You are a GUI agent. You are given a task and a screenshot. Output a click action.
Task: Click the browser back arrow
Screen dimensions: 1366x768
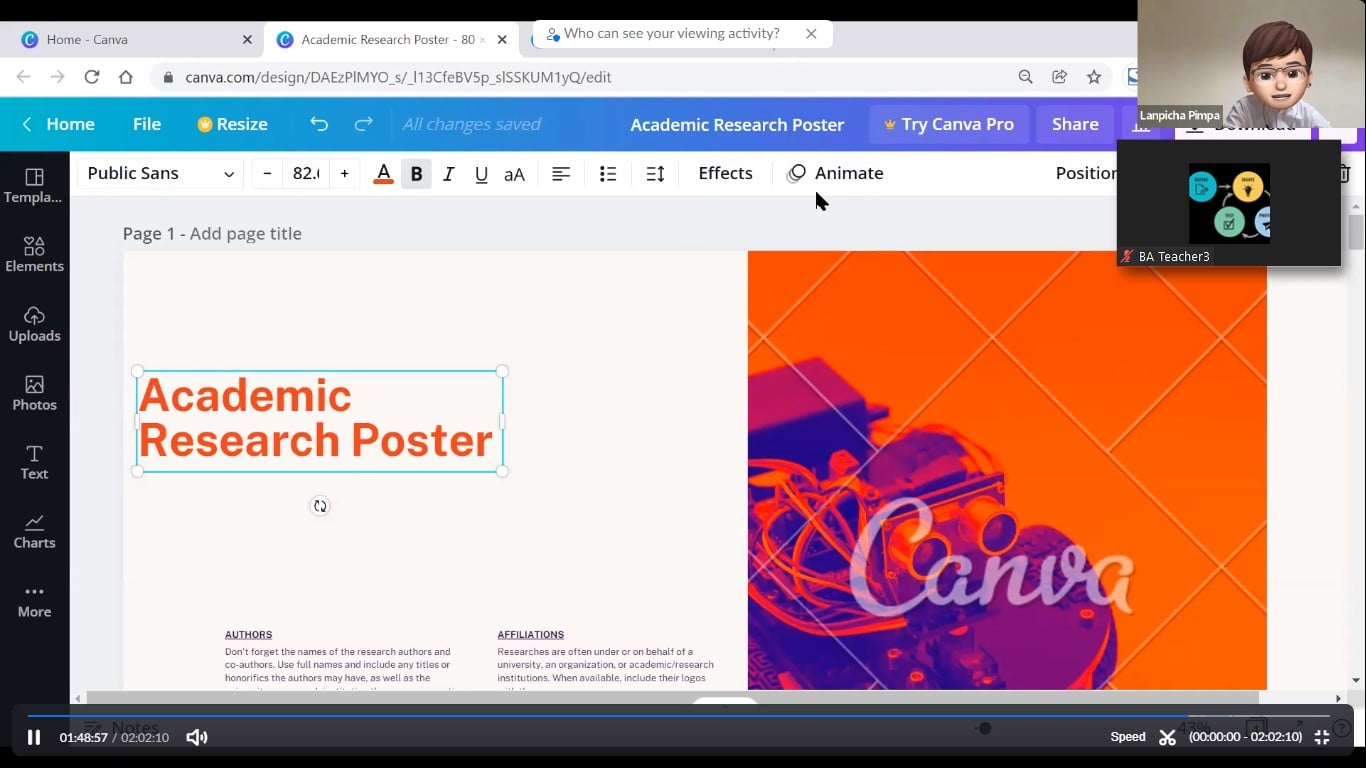click(24, 77)
